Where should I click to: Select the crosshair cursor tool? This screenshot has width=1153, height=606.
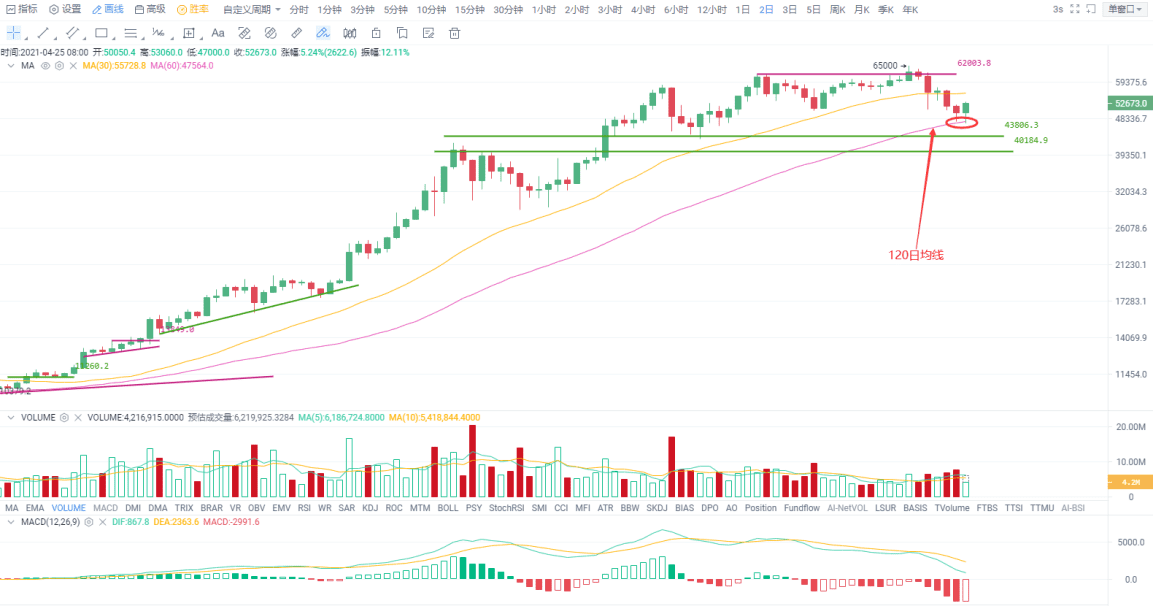(13, 33)
